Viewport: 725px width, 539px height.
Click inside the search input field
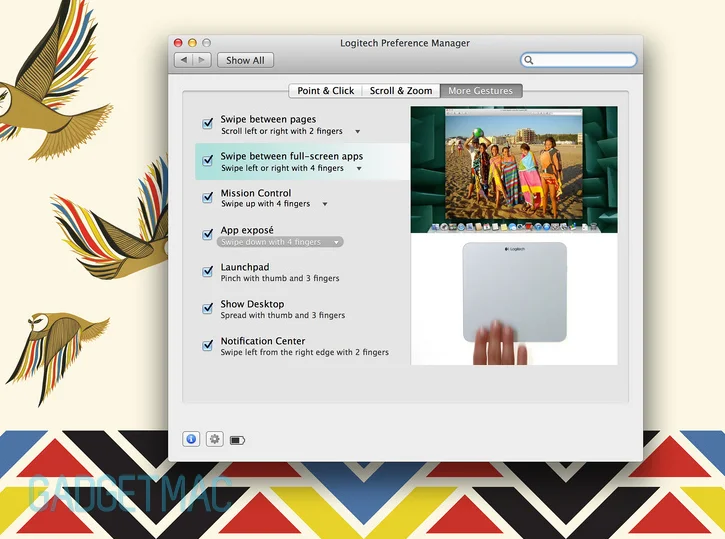coord(579,60)
